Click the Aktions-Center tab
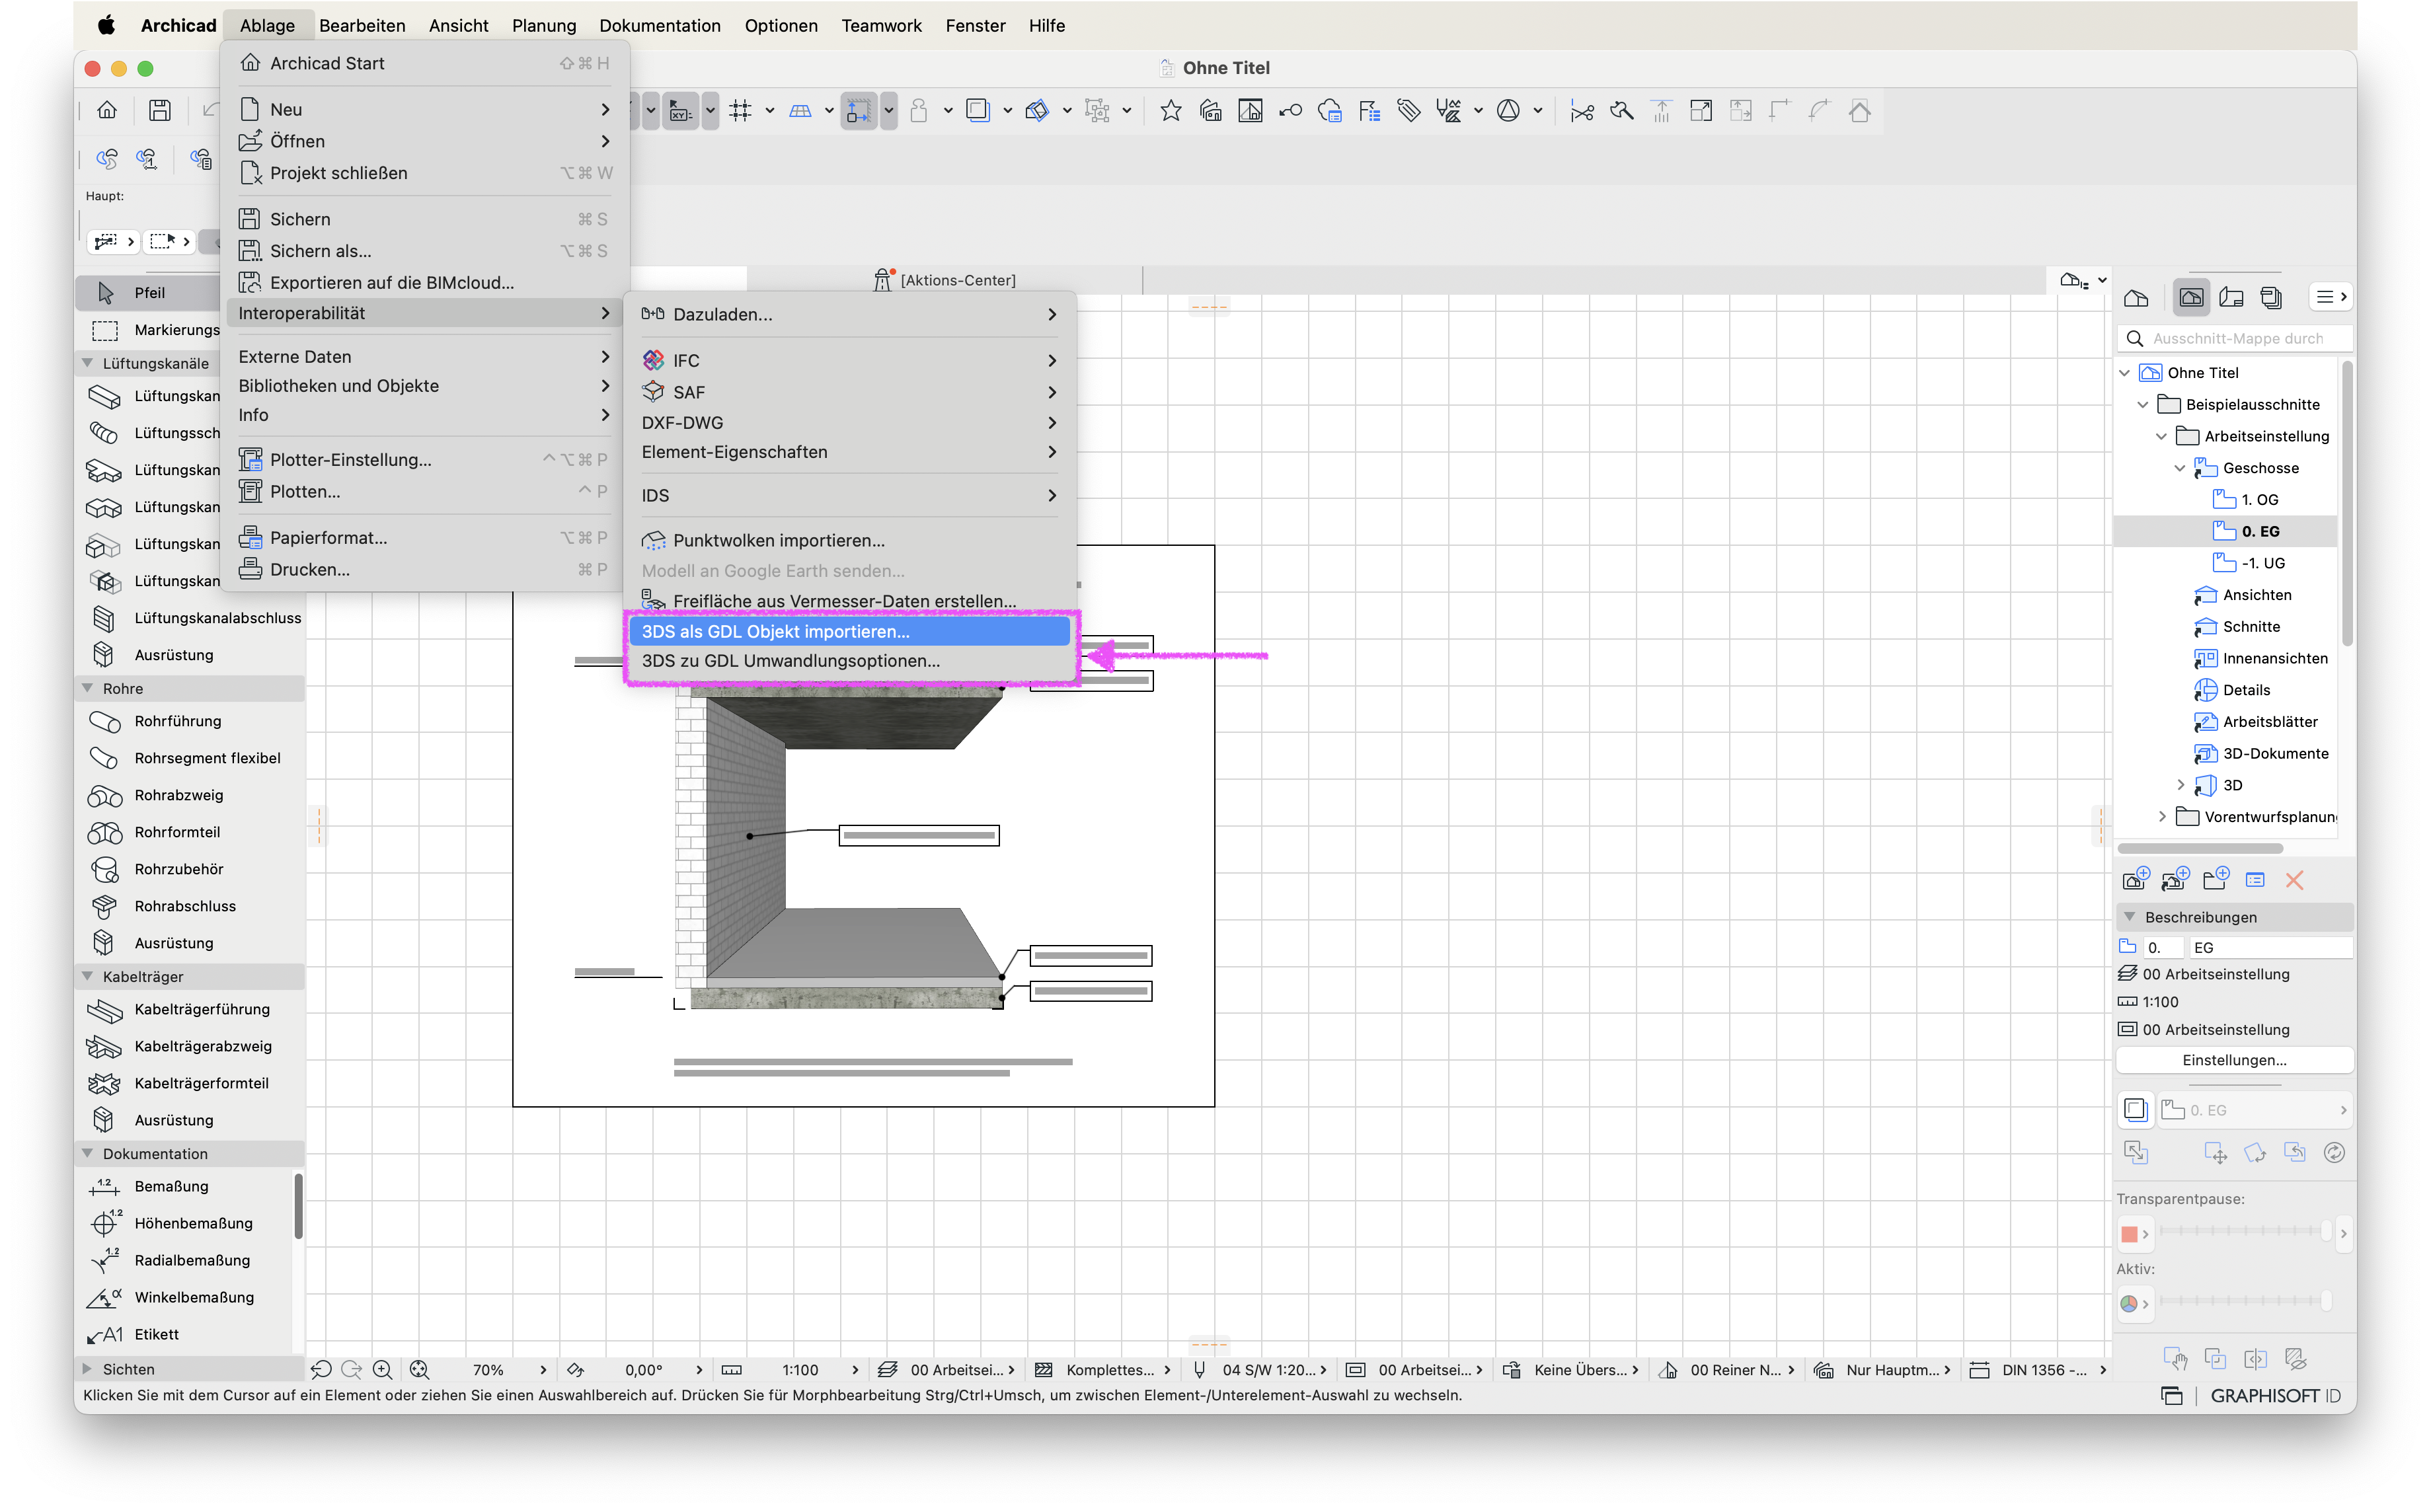Viewport: 2431px width, 1512px height. coord(946,280)
